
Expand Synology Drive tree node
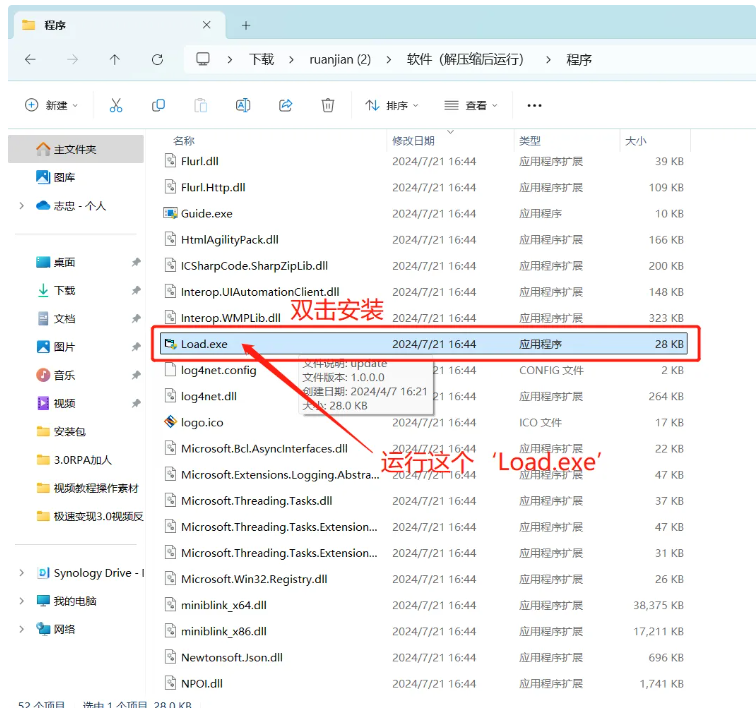point(21,573)
